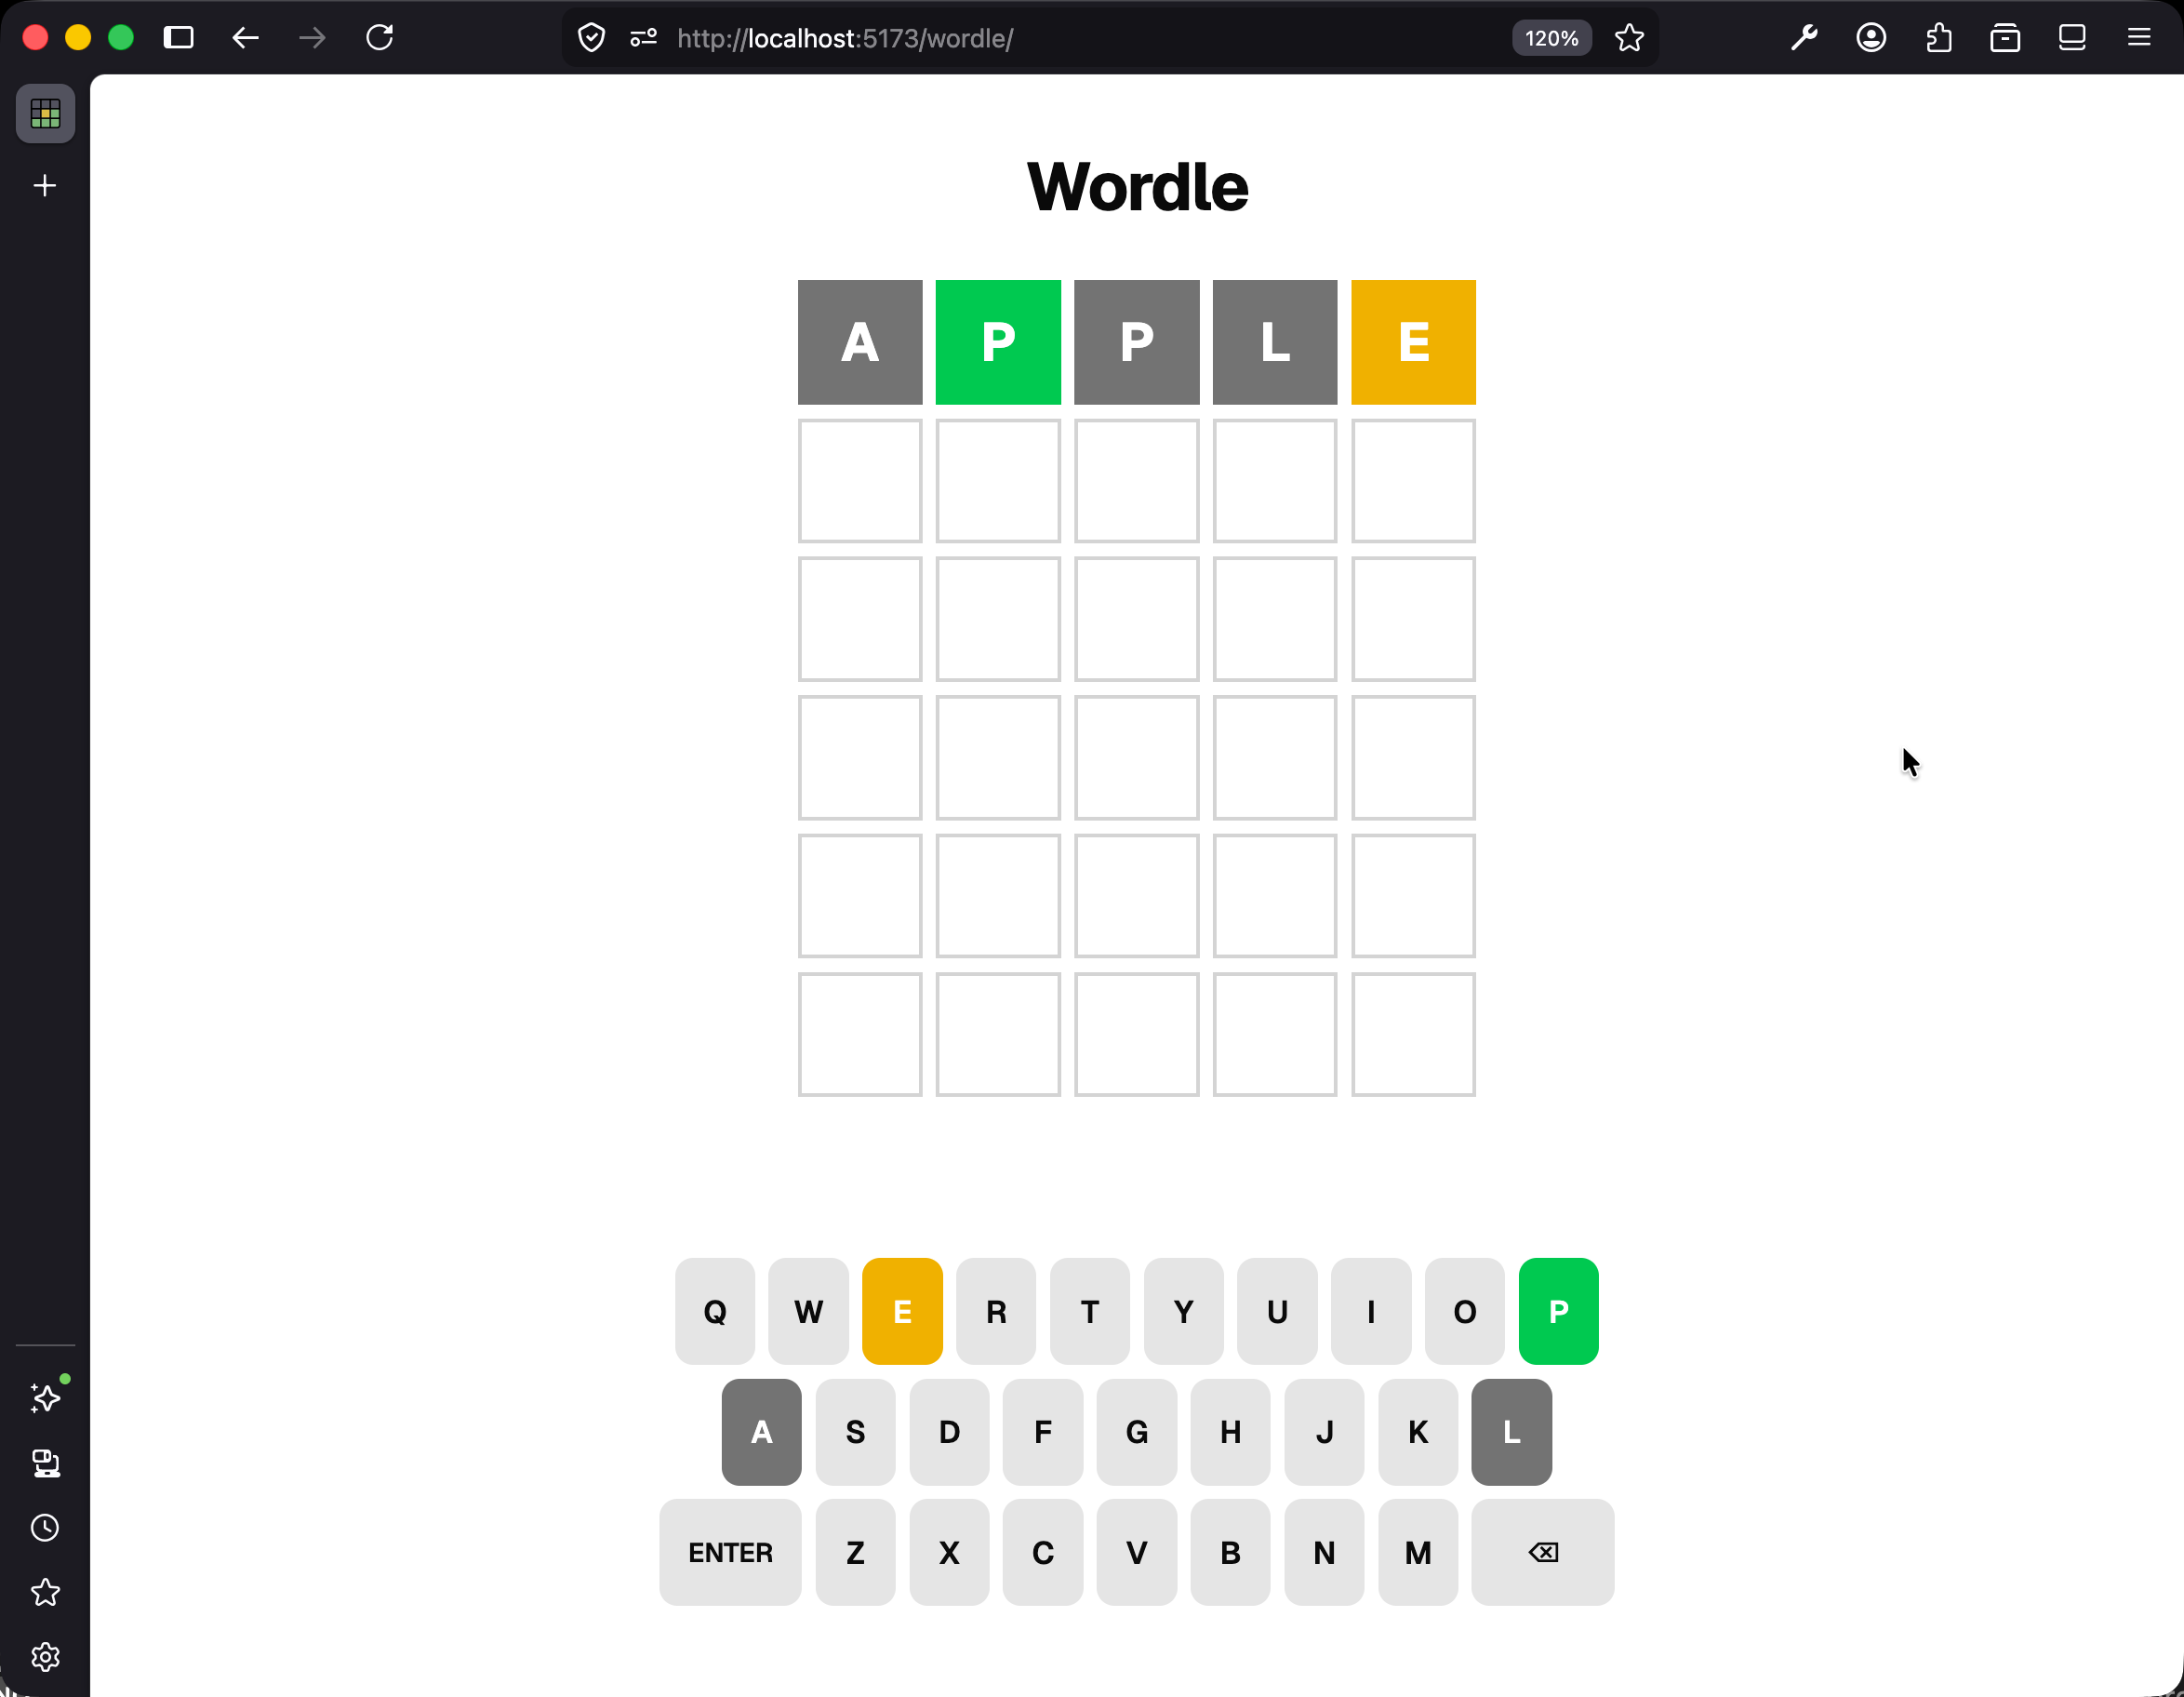Click the N key

(1324, 1552)
